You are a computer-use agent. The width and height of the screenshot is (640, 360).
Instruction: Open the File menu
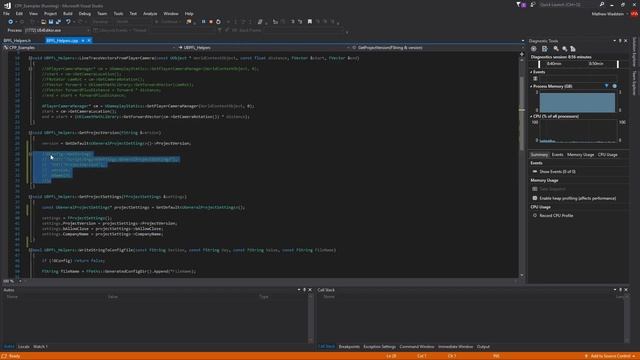click(x=6, y=13)
